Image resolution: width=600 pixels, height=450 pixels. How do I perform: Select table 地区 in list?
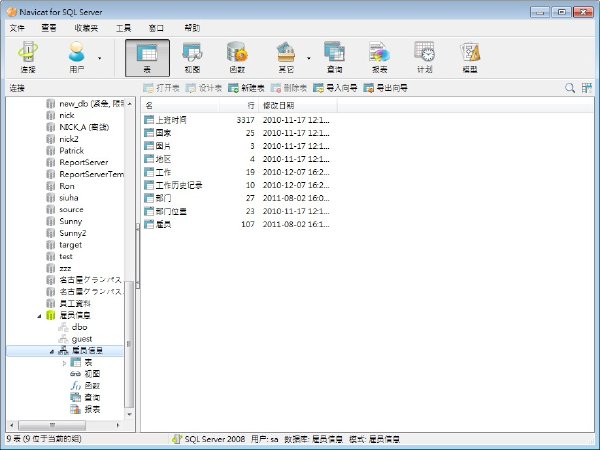(163, 159)
